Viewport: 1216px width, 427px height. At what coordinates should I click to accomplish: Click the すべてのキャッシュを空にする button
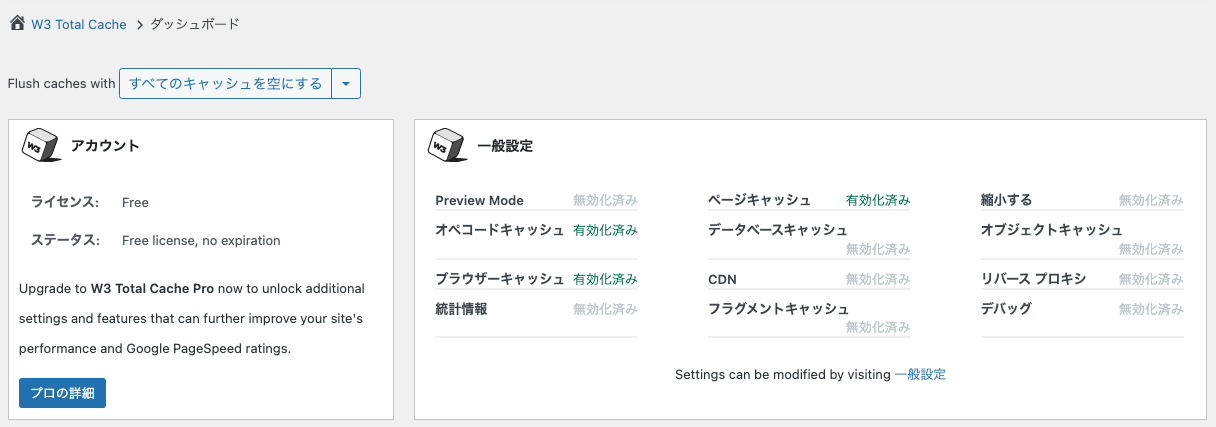click(225, 84)
